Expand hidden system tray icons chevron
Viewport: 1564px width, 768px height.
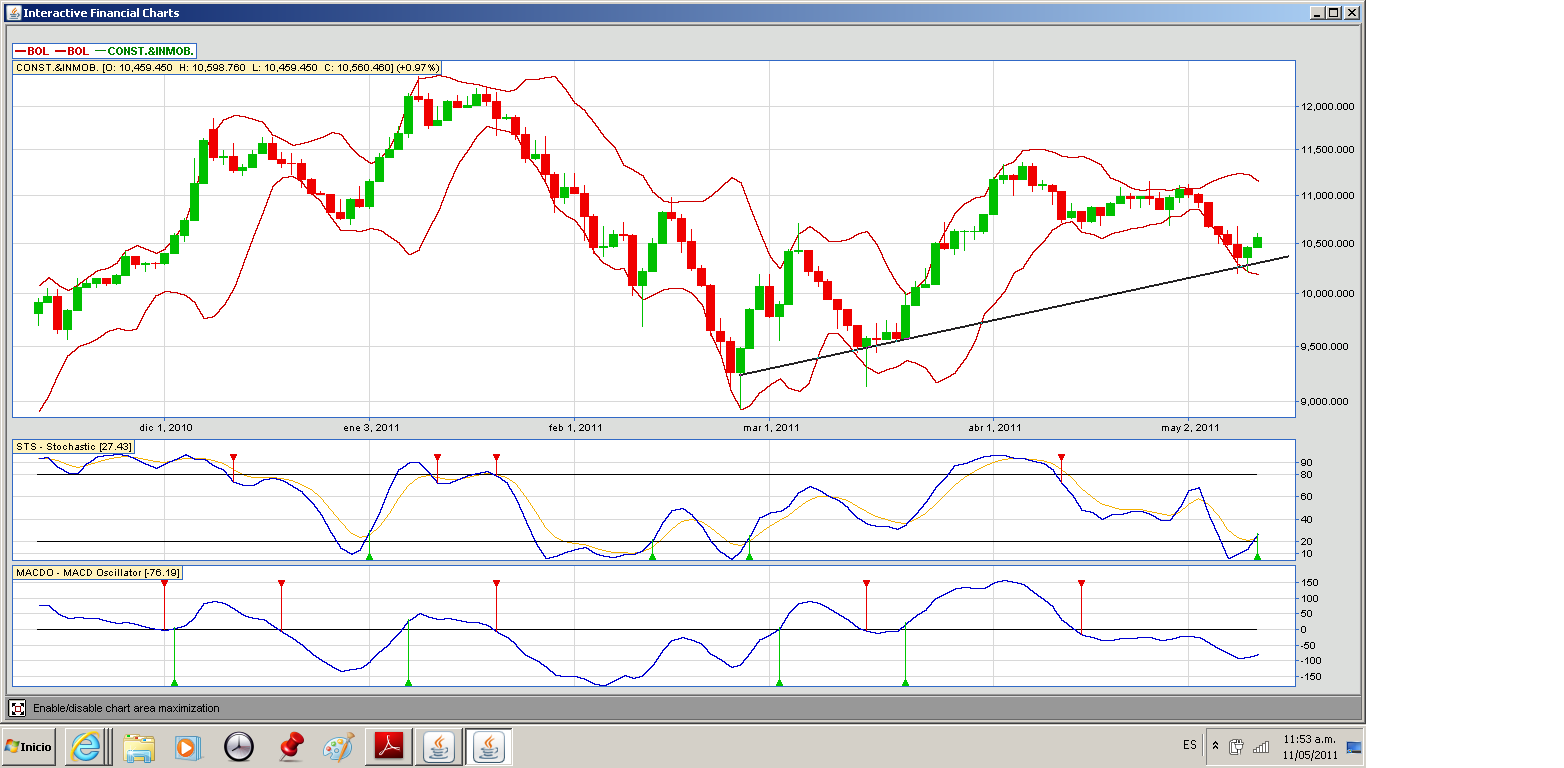coord(1215,746)
